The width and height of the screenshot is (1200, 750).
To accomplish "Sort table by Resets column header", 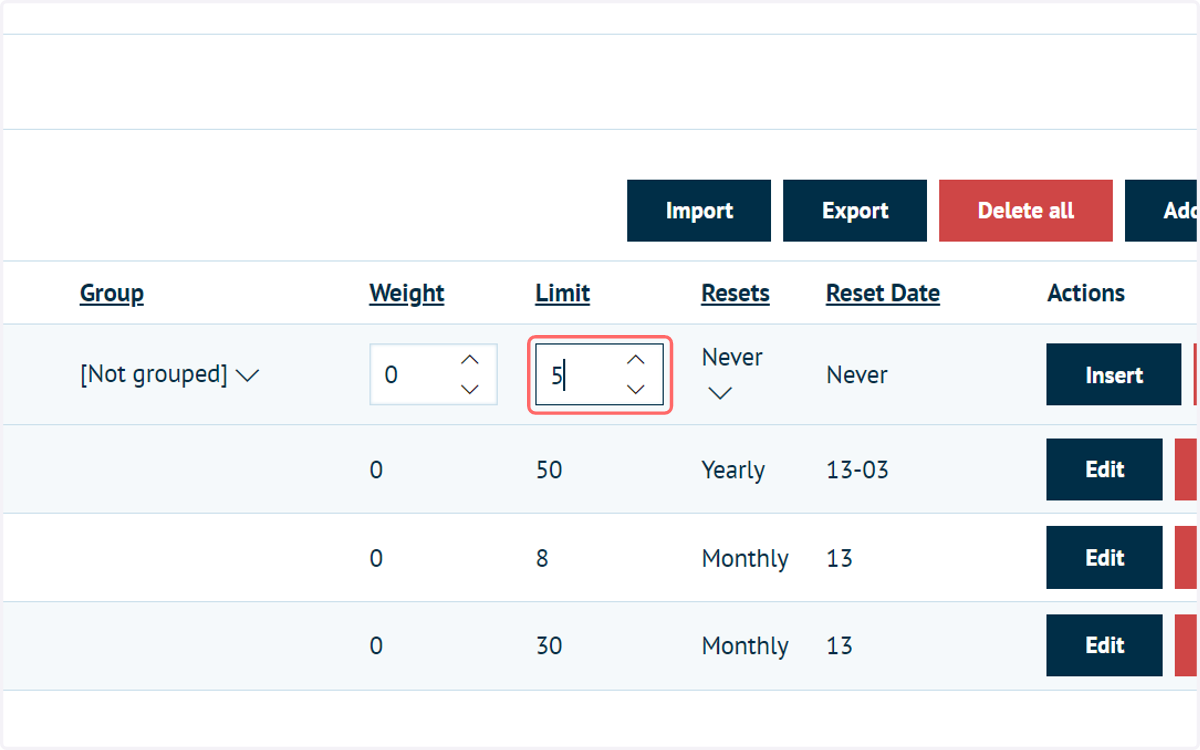I will [x=736, y=293].
